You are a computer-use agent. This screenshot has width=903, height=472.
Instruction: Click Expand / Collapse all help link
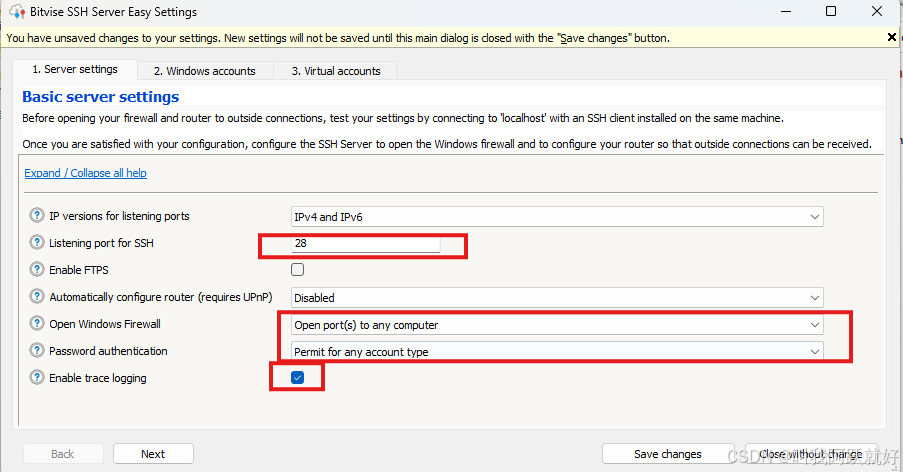(85, 173)
